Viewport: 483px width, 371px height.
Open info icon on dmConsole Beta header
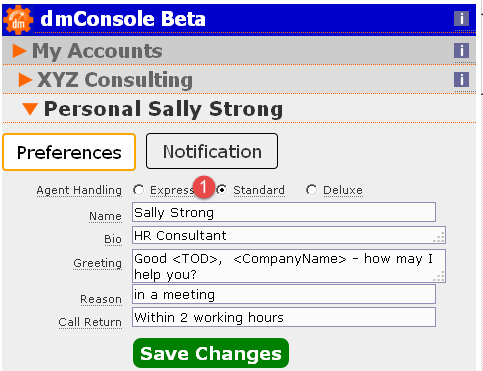pyautogui.click(x=461, y=18)
